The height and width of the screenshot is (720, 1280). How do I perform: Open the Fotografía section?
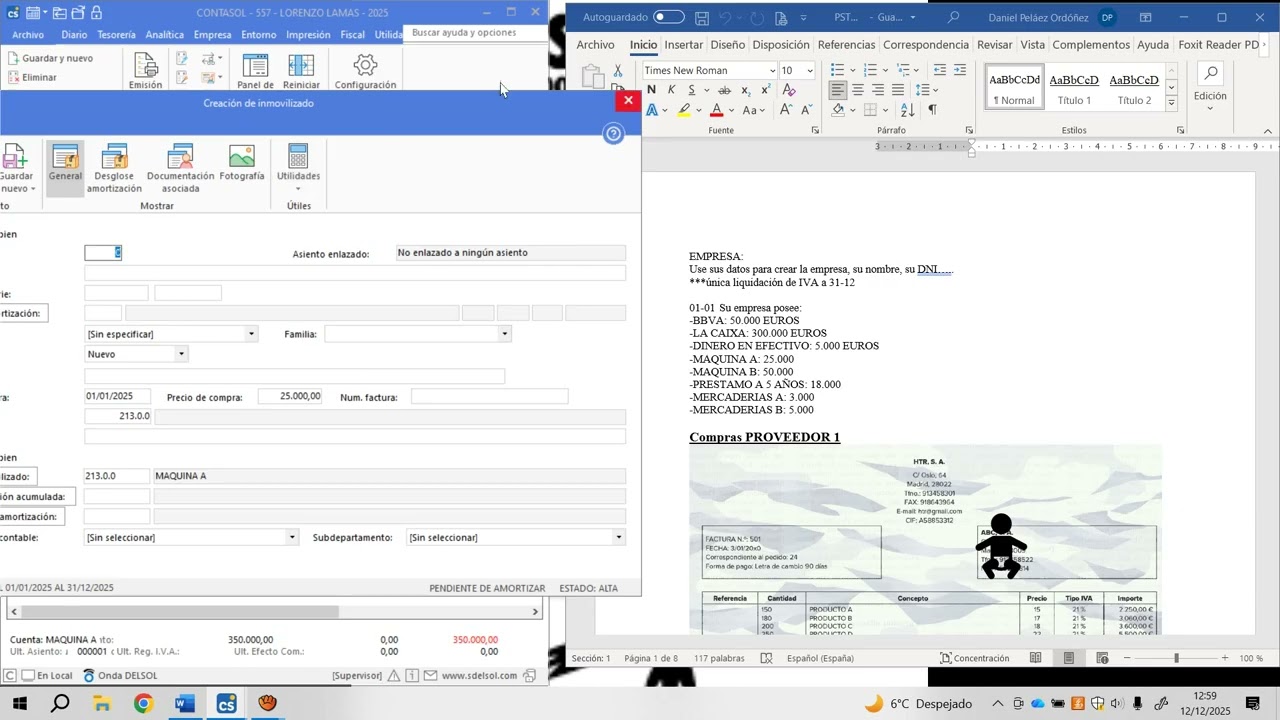coord(241,163)
